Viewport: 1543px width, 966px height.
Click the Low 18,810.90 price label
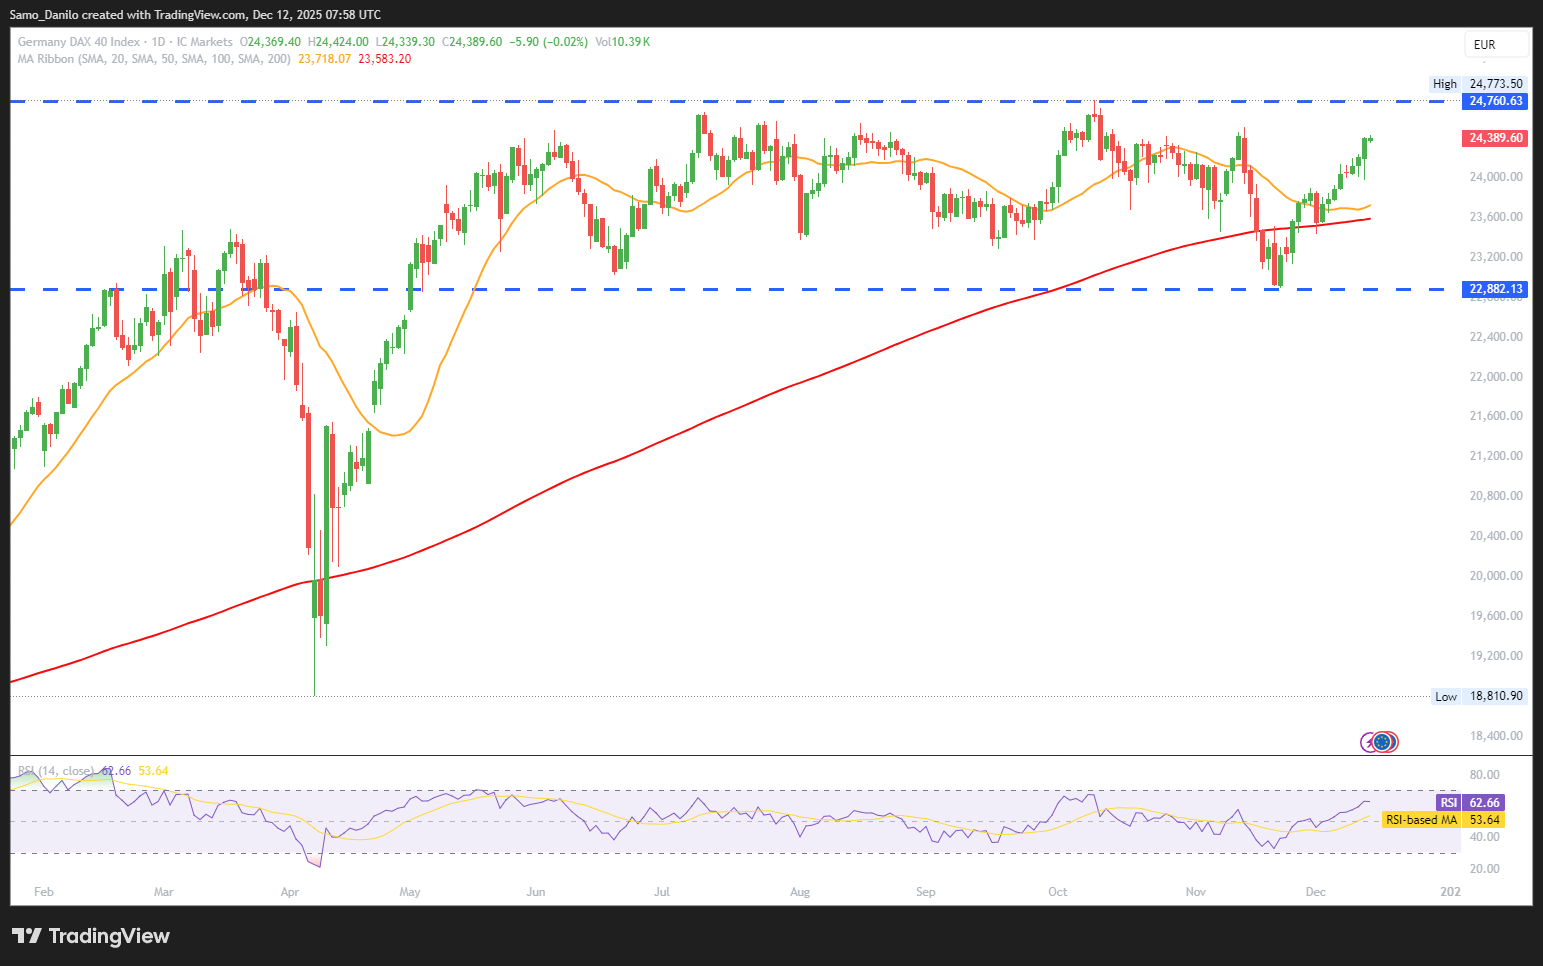[1480, 696]
